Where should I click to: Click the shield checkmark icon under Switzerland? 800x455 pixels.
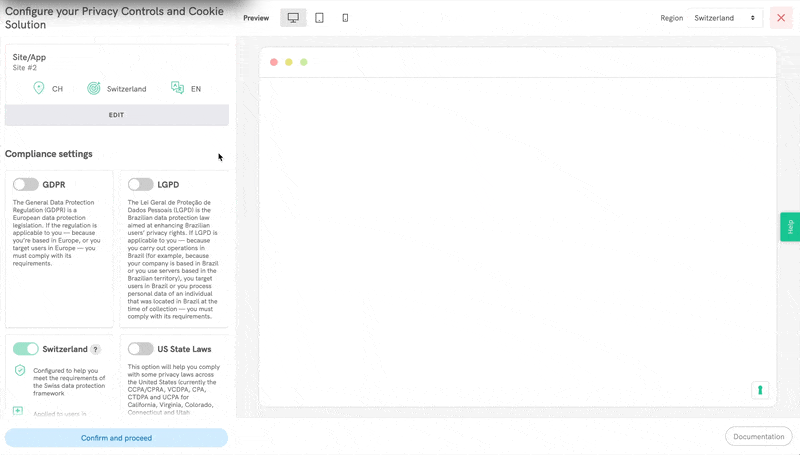point(20,370)
